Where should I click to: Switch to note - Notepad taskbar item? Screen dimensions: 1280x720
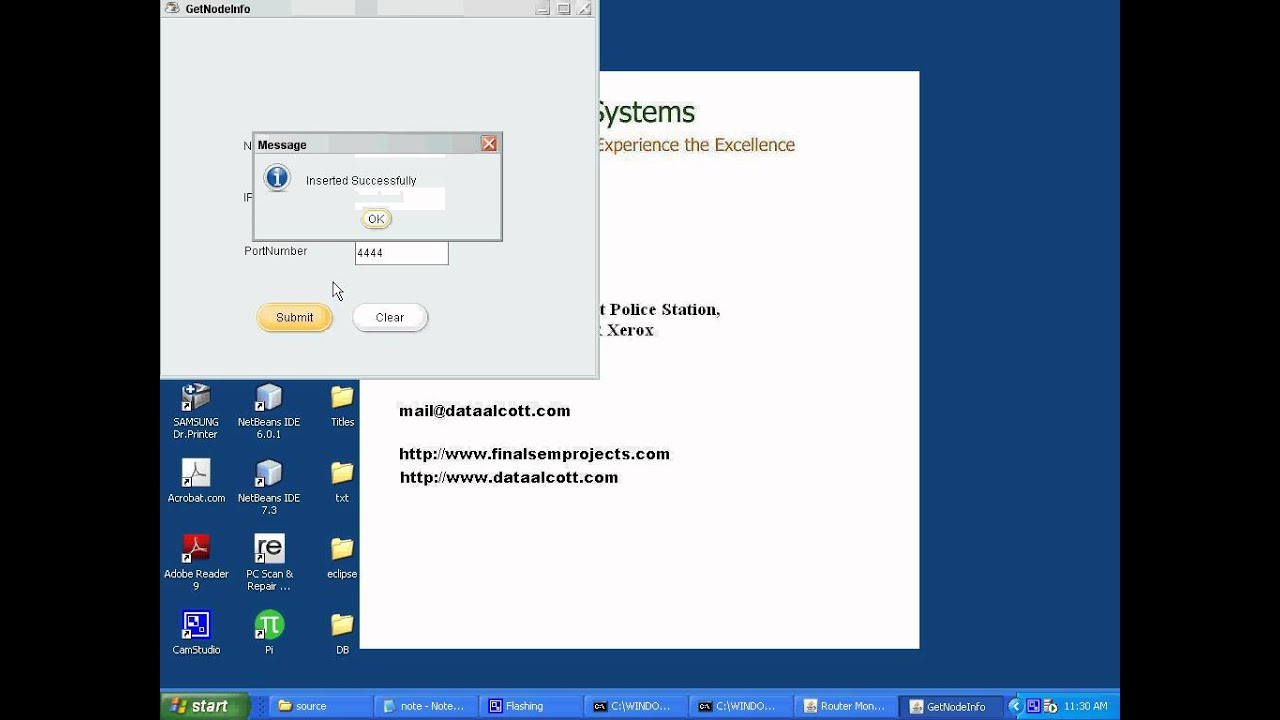pyautogui.click(x=425, y=706)
